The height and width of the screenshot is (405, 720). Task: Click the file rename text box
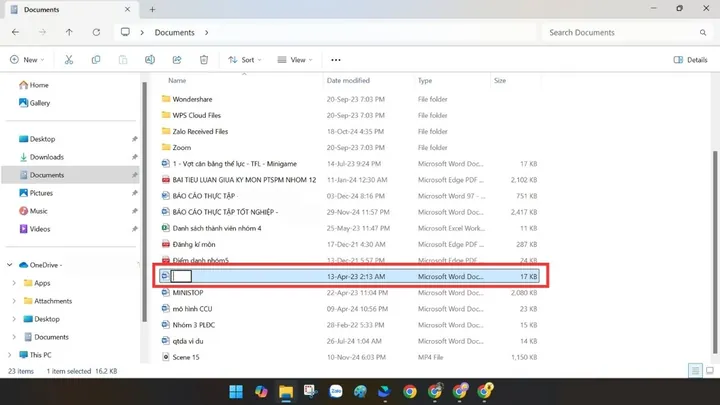[181, 276]
